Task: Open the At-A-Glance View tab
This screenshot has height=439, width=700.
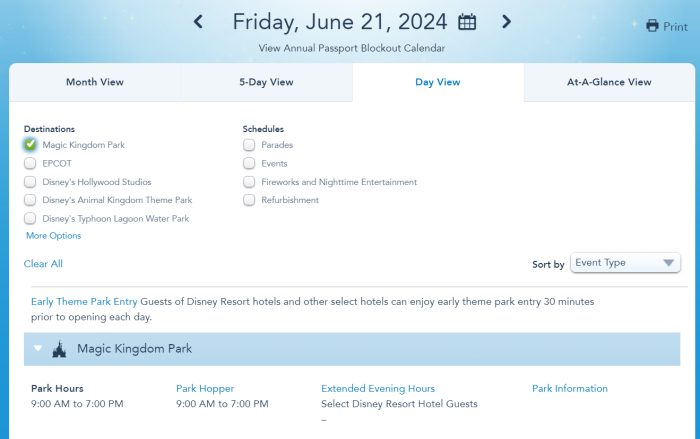Action: tap(609, 82)
